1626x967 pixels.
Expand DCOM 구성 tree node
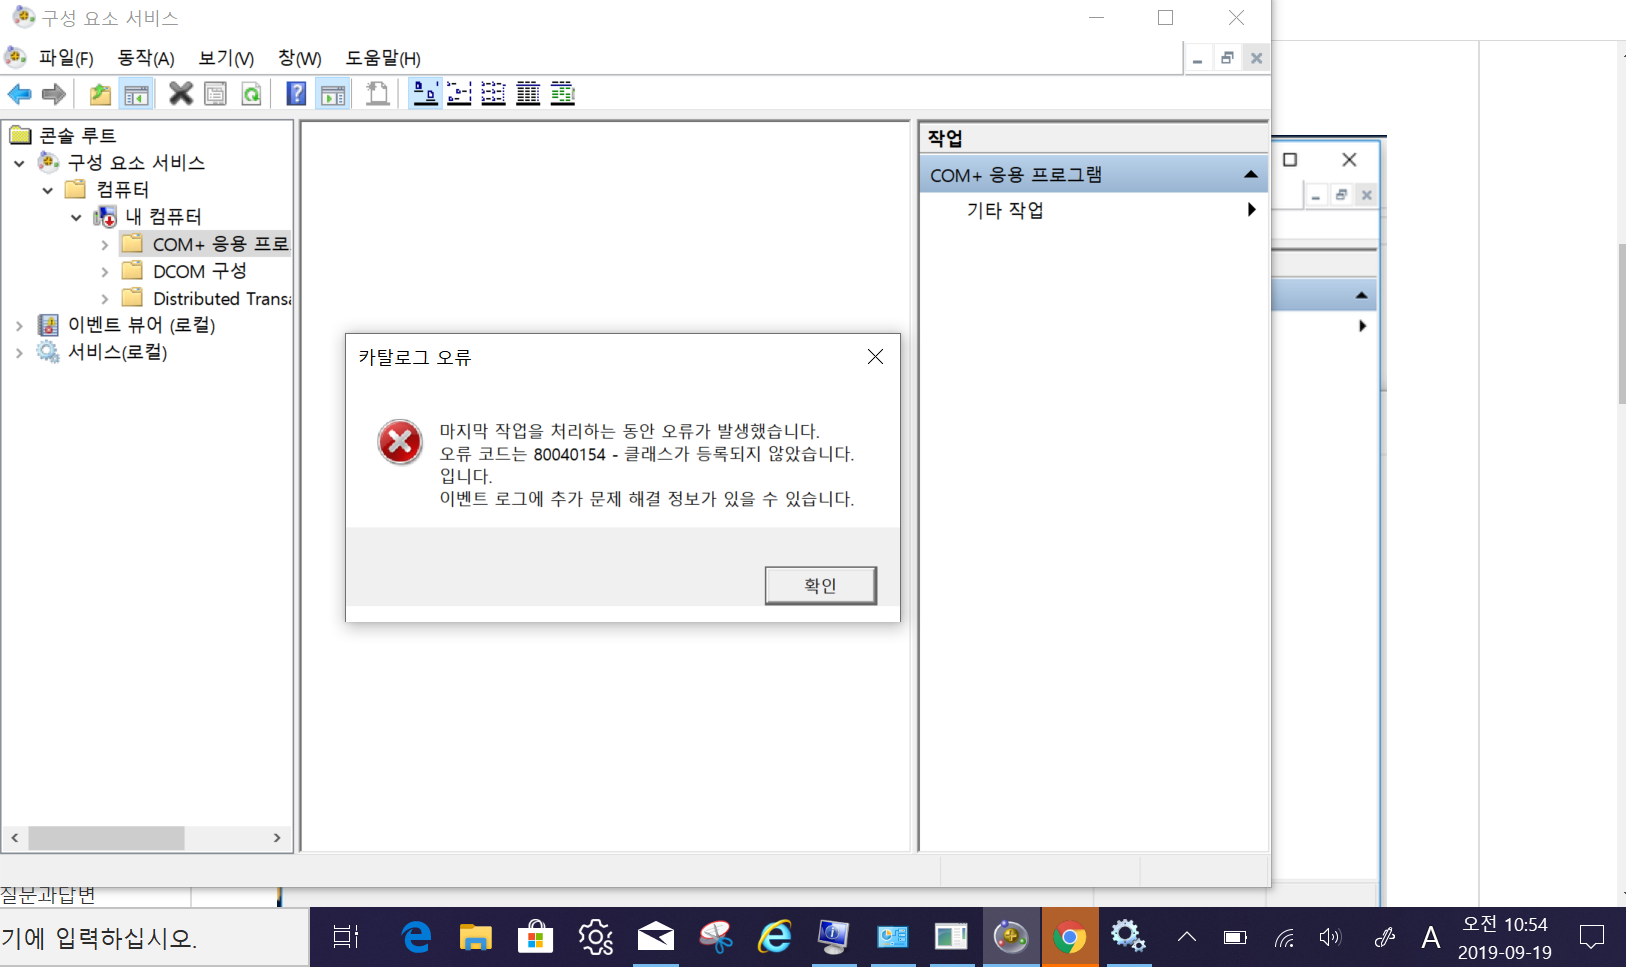pyautogui.click(x=105, y=272)
